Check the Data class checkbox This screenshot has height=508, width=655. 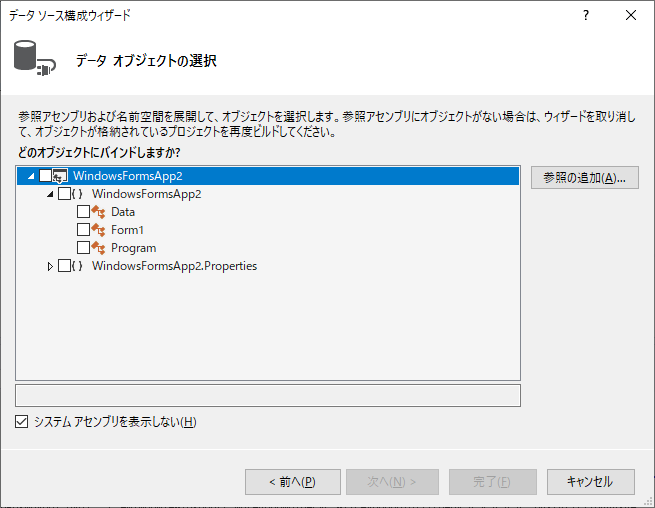[83, 212]
